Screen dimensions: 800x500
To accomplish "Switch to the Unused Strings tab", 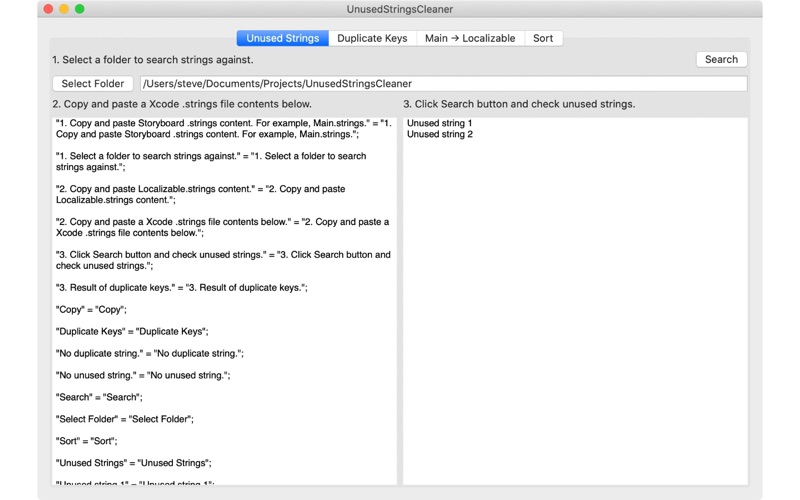I will [282, 38].
